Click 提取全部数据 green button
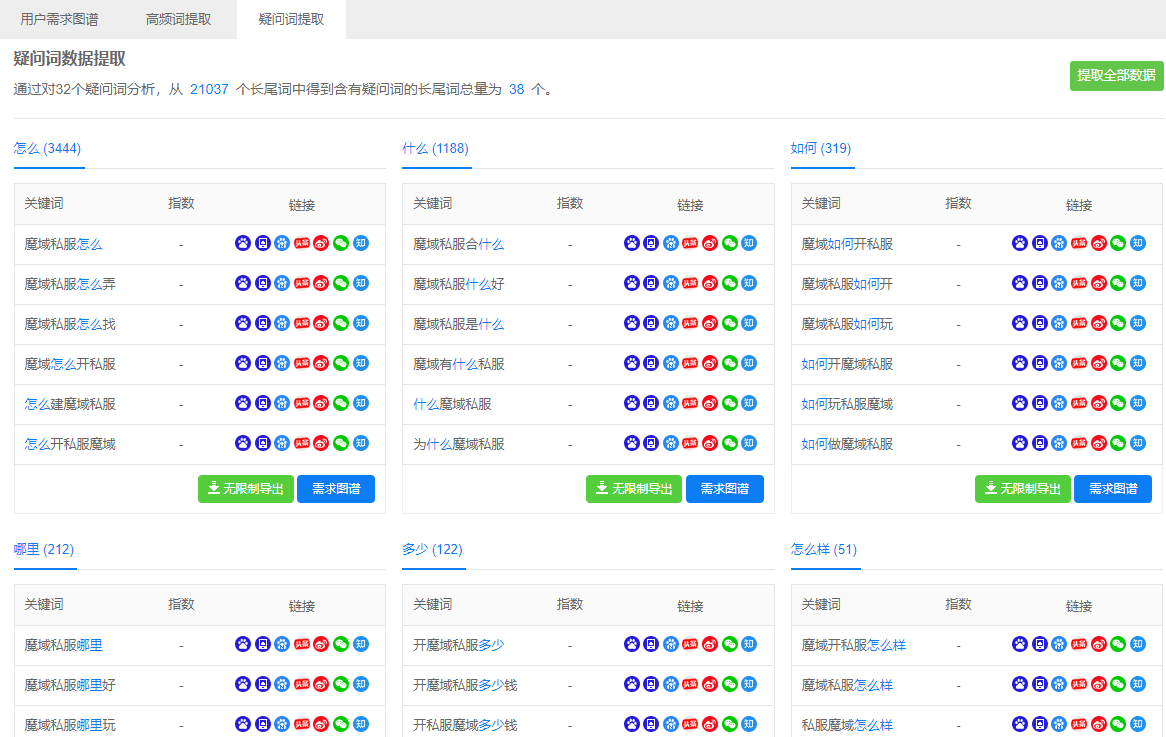The width and height of the screenshot is (1166, 737). point(1116,75)
